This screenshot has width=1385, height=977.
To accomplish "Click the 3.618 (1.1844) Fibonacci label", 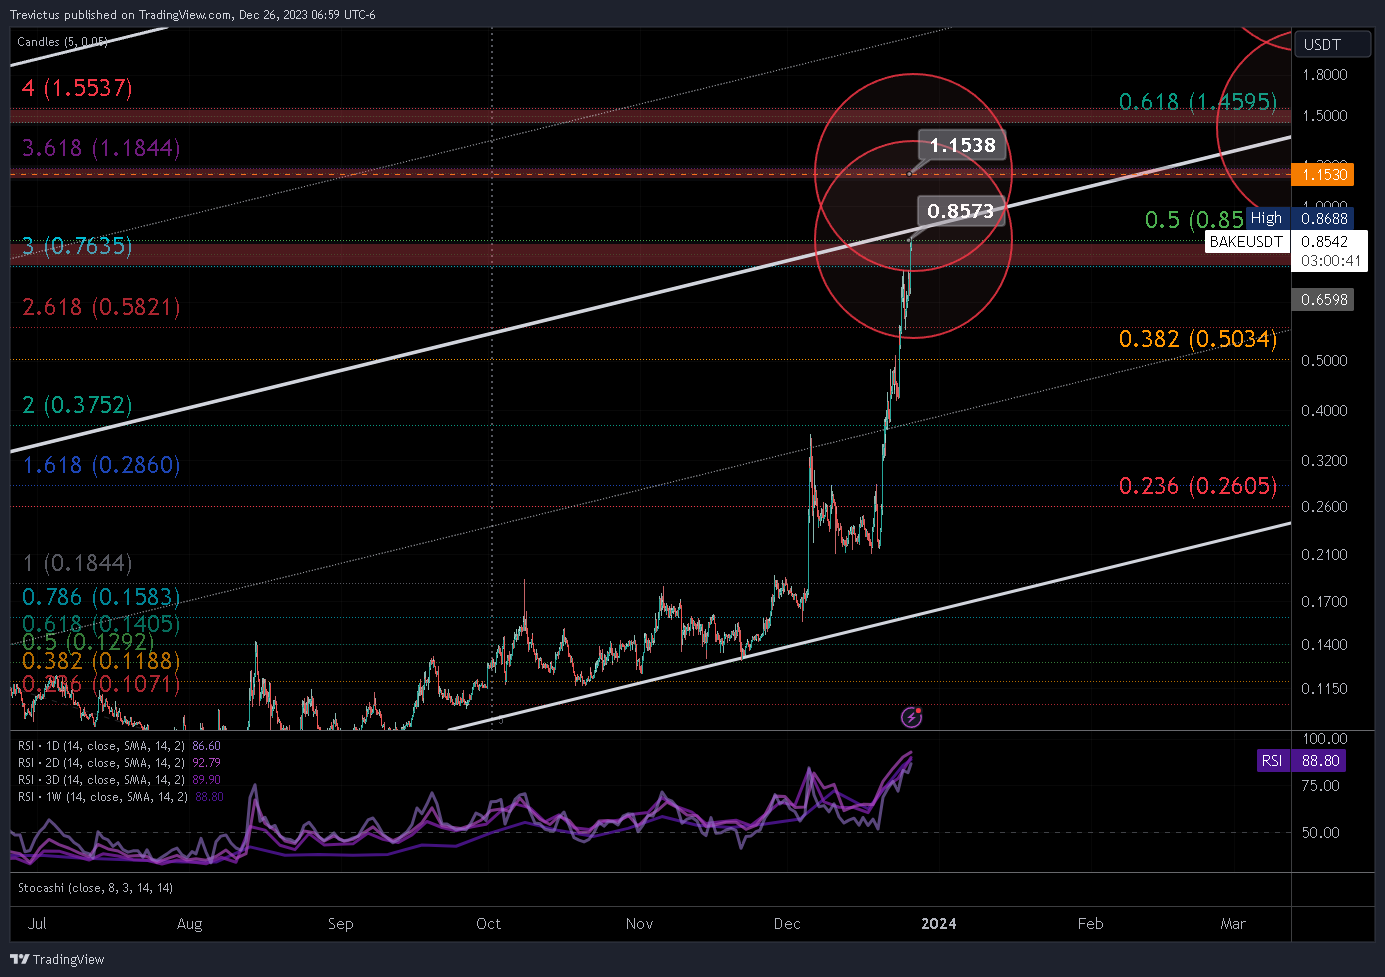I will pos(101,148).
